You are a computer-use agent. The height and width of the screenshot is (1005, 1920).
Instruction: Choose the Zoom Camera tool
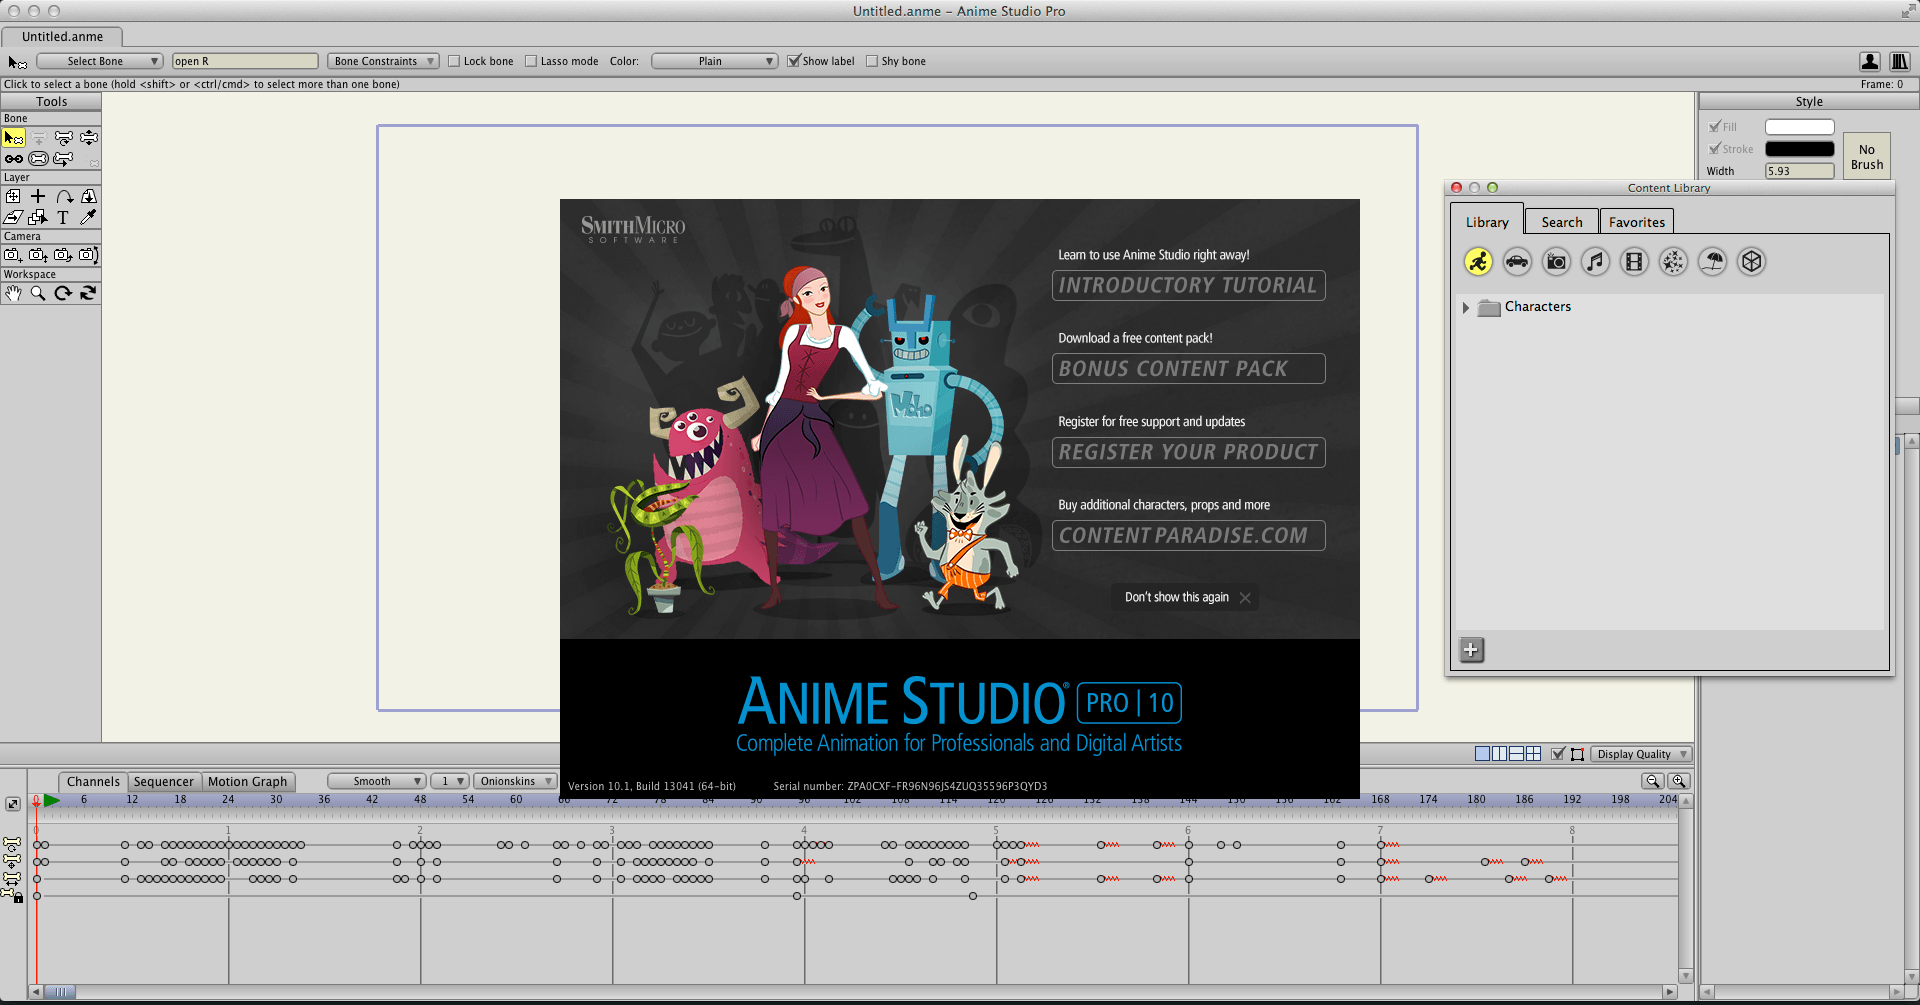click(39, 255)
